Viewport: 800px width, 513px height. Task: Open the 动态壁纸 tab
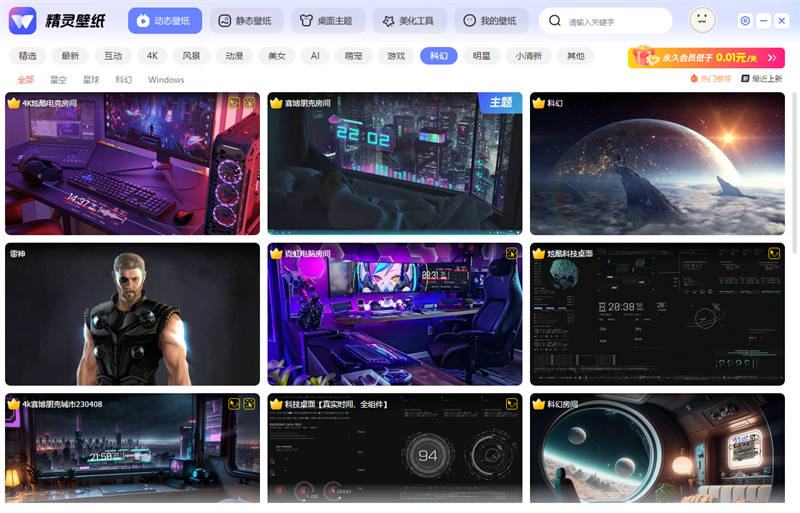coord(165,21)
